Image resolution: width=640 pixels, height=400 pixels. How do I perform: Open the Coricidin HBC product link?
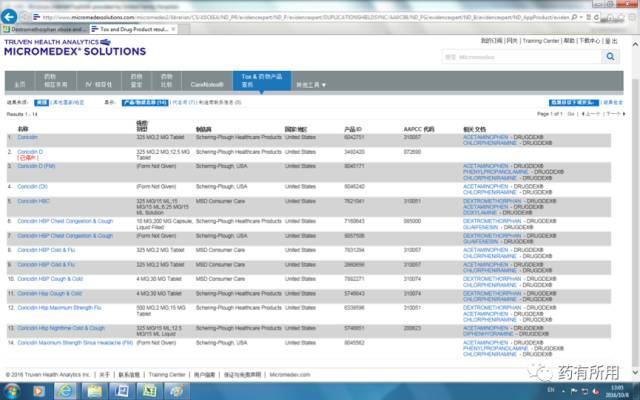click(33, 201)
